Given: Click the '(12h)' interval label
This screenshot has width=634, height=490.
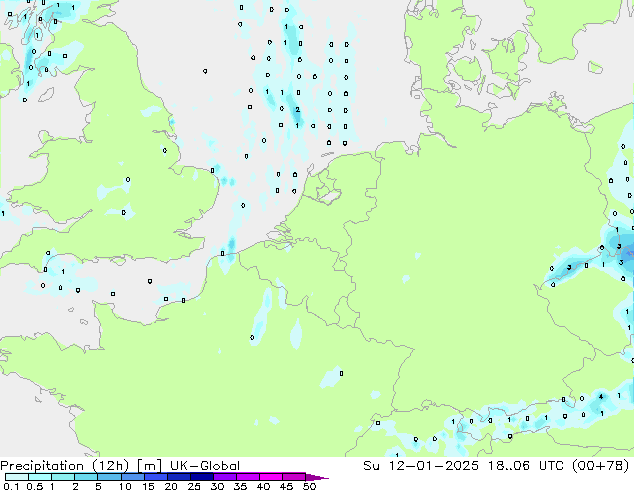Looking at the screenshot, I should [110, 466].
